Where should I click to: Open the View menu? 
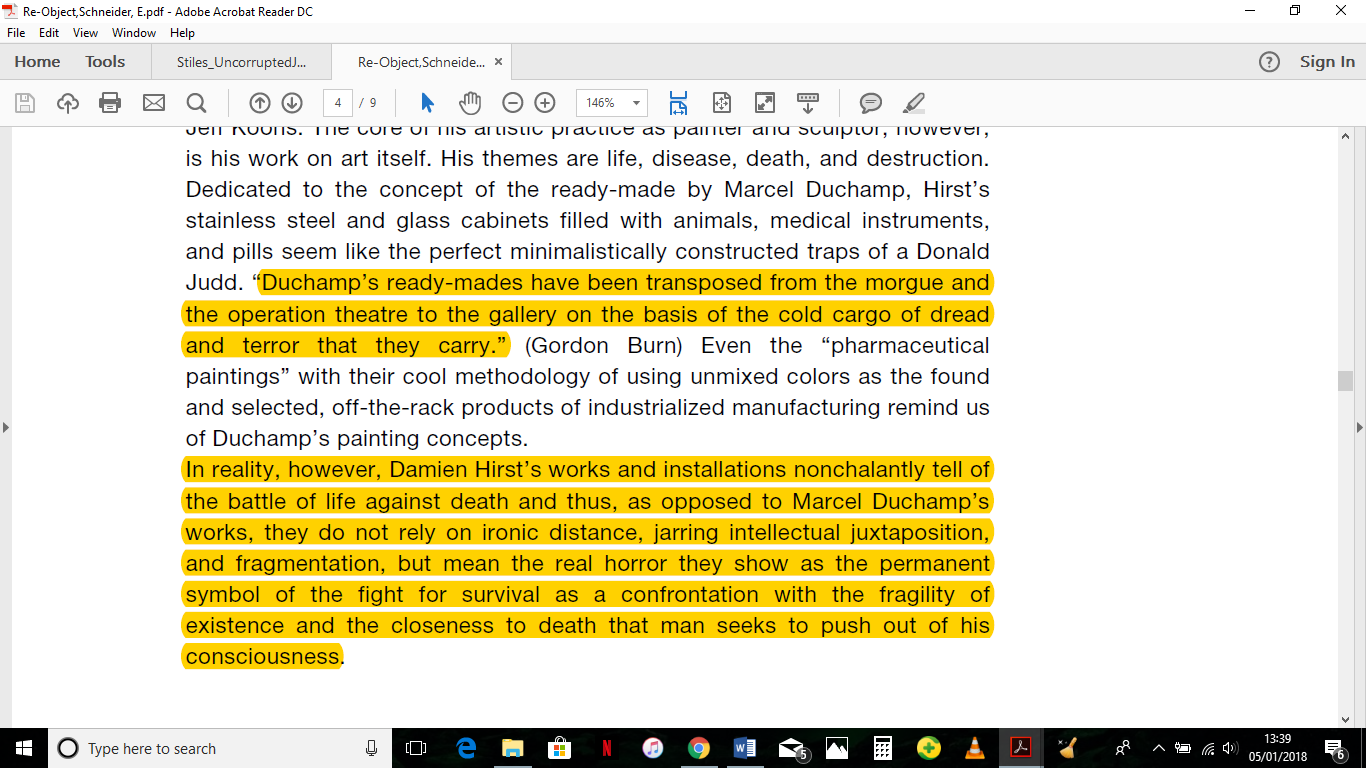86,33
